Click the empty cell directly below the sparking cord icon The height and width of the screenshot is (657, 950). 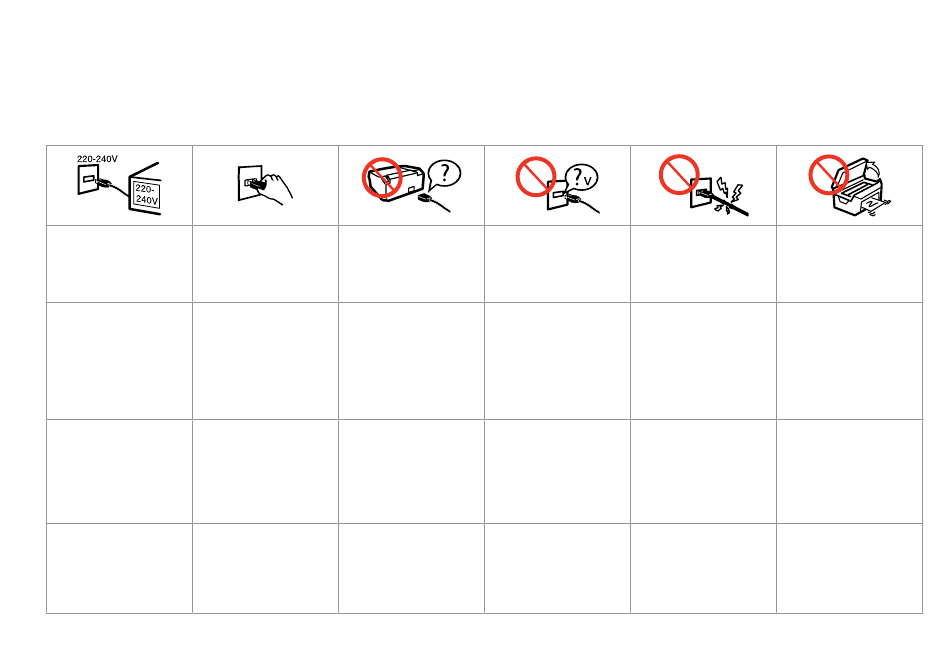703,264
